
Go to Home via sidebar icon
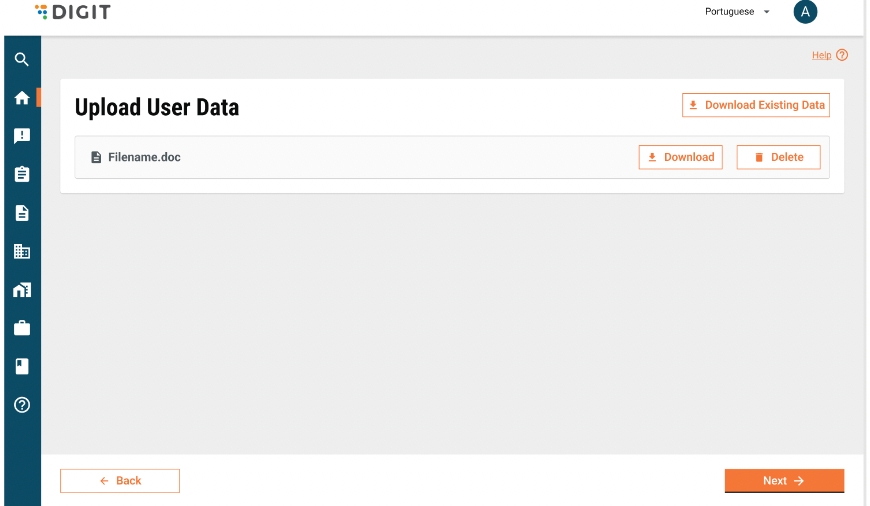(x=22, y=98)
